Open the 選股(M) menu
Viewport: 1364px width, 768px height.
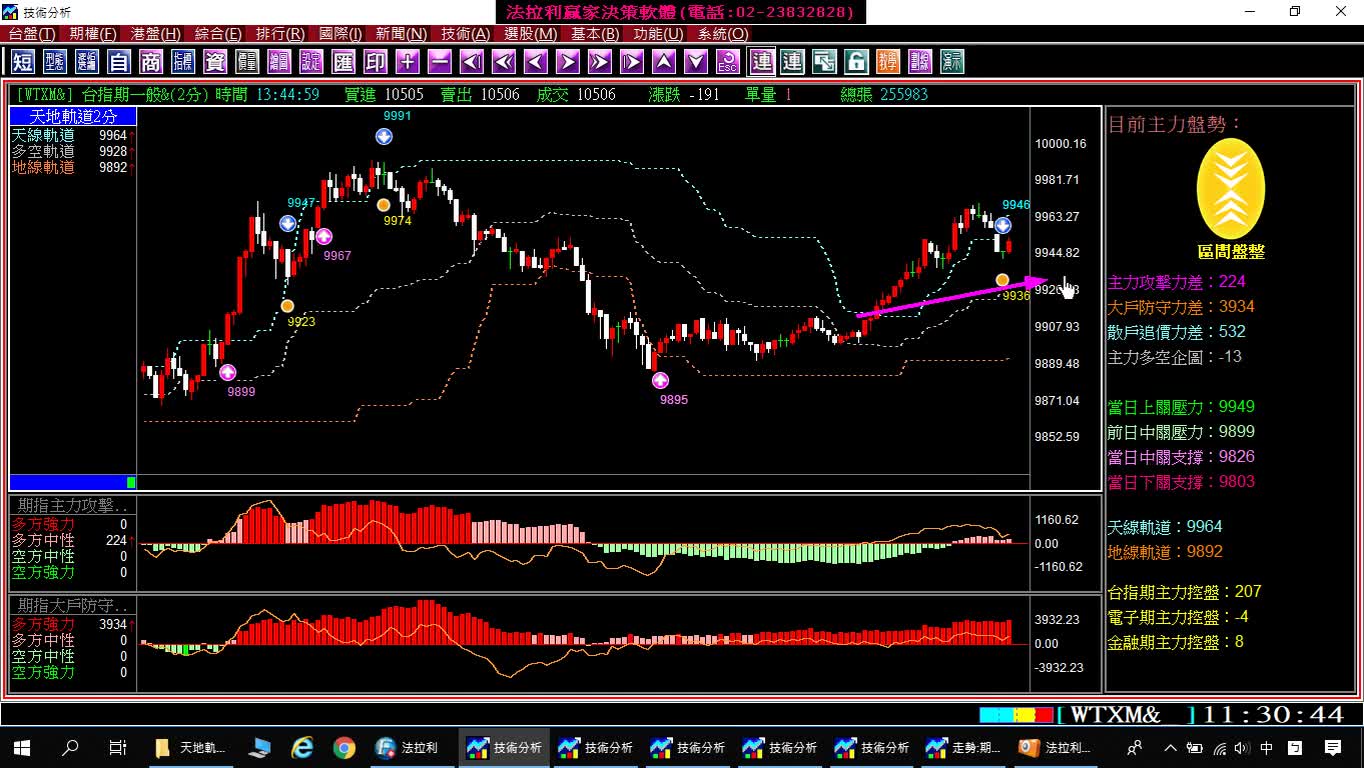point(531,34)
